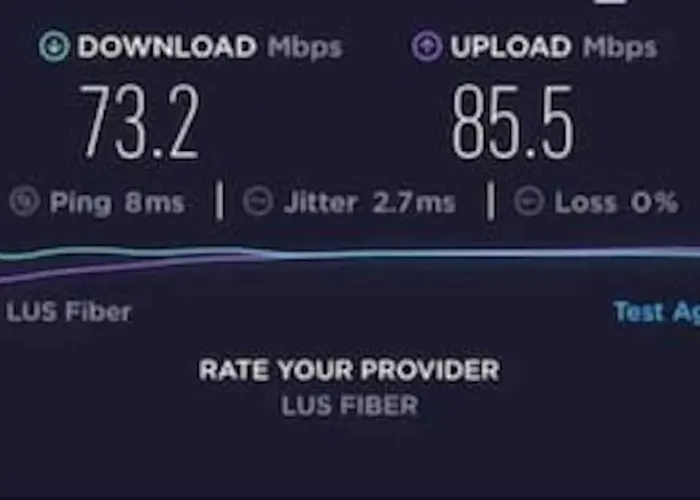Click LUS FIBER under rate your provider
Image resolution: width=700 pixels, height=500 pixels.
(350, 405)
